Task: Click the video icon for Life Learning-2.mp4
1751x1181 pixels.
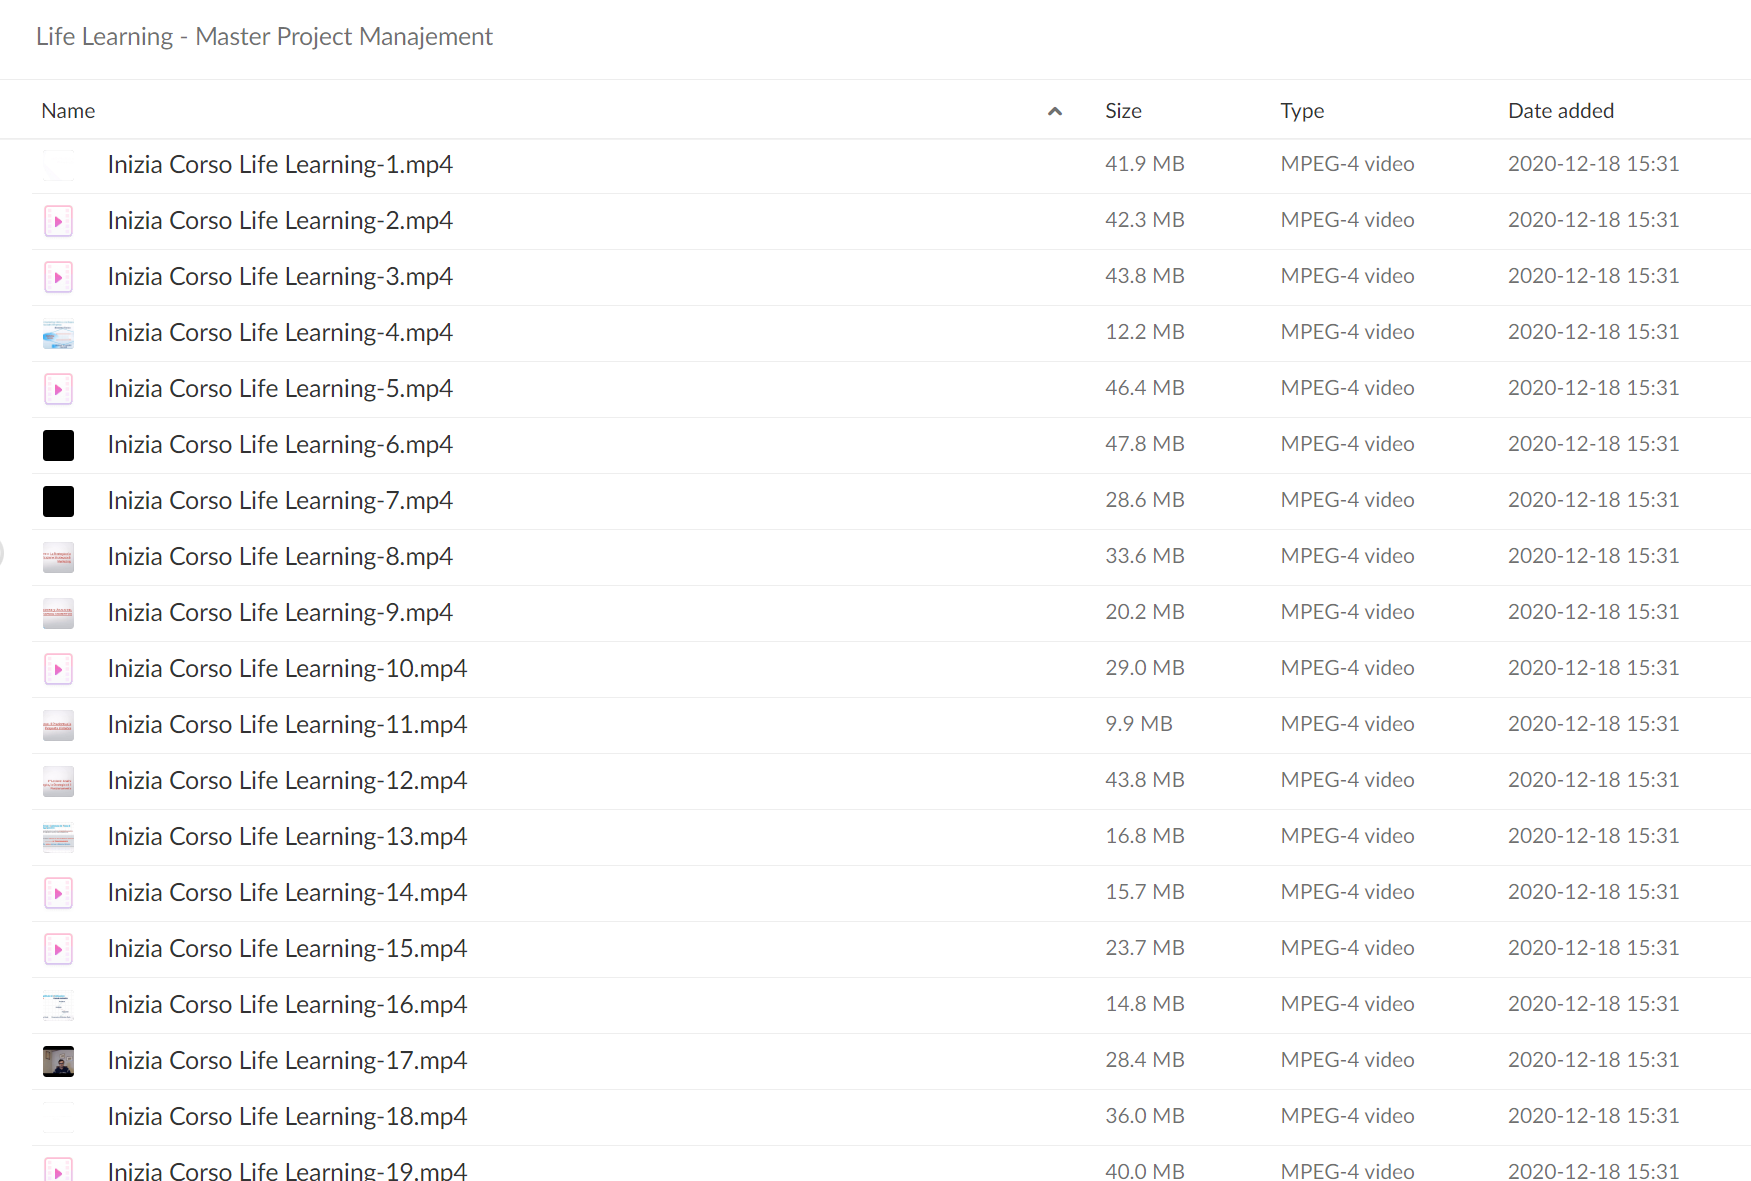Action: tap(58, 221)
